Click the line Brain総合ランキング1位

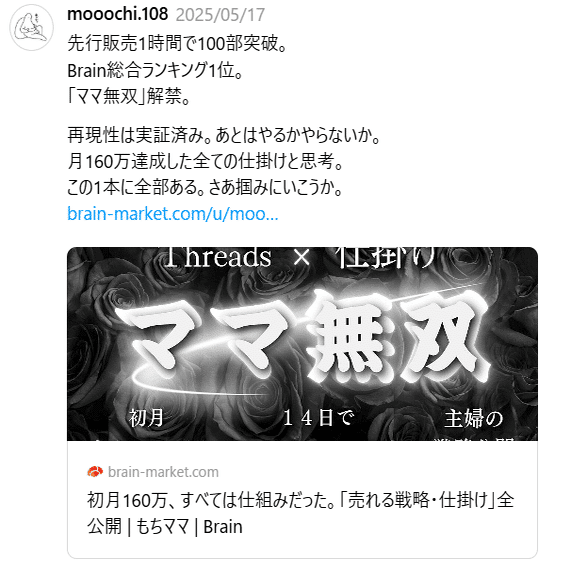tap(156, 70)
